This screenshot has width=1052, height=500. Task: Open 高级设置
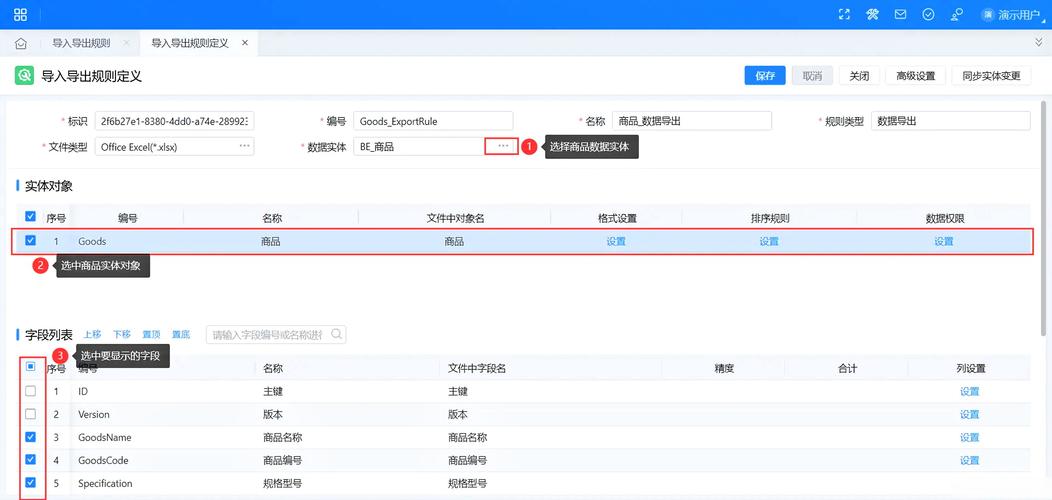[x=915, y=76]
